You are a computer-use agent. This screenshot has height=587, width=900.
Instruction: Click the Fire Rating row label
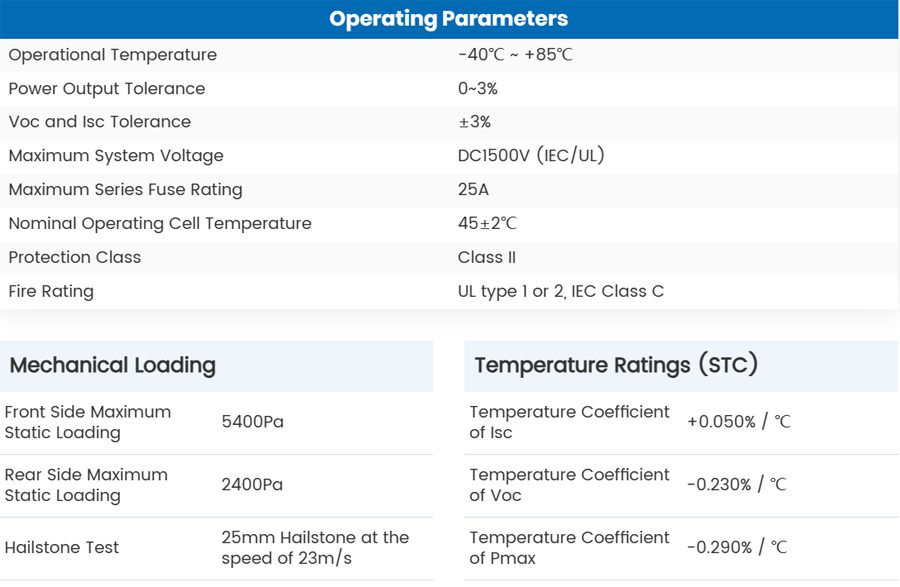point(51,292)
